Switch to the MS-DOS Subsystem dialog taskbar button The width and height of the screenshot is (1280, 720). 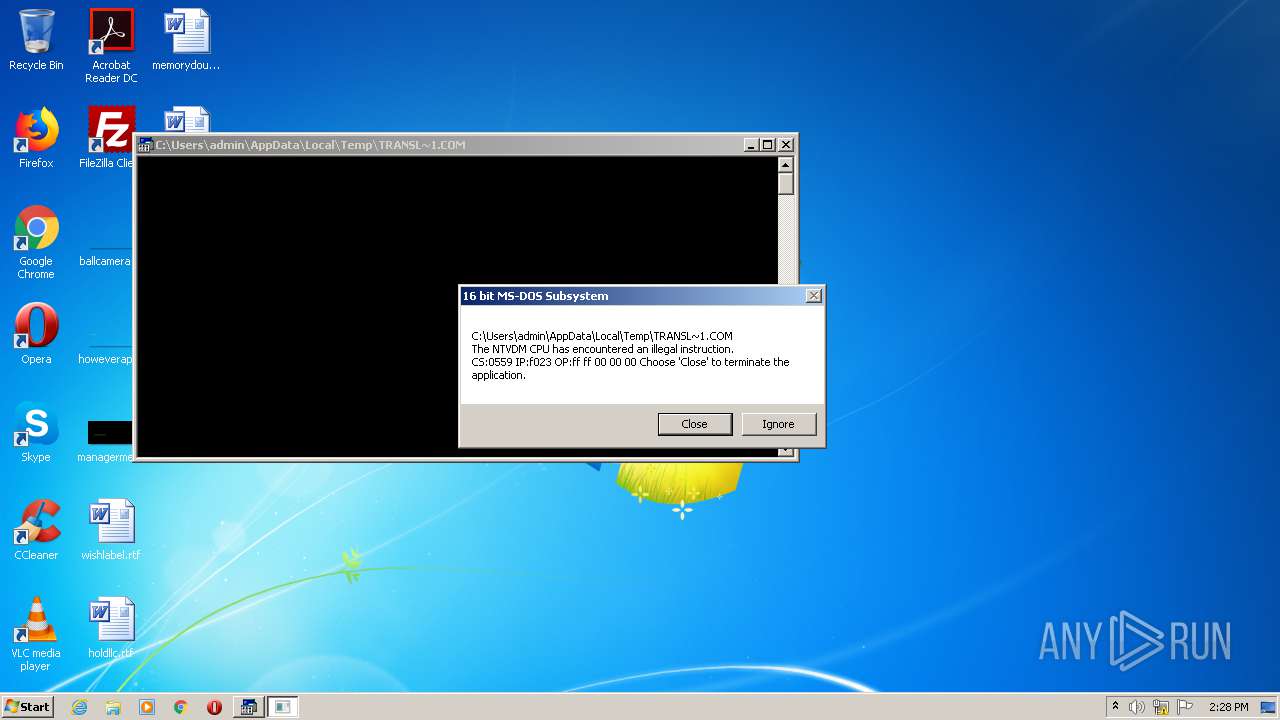click(283, 707)
